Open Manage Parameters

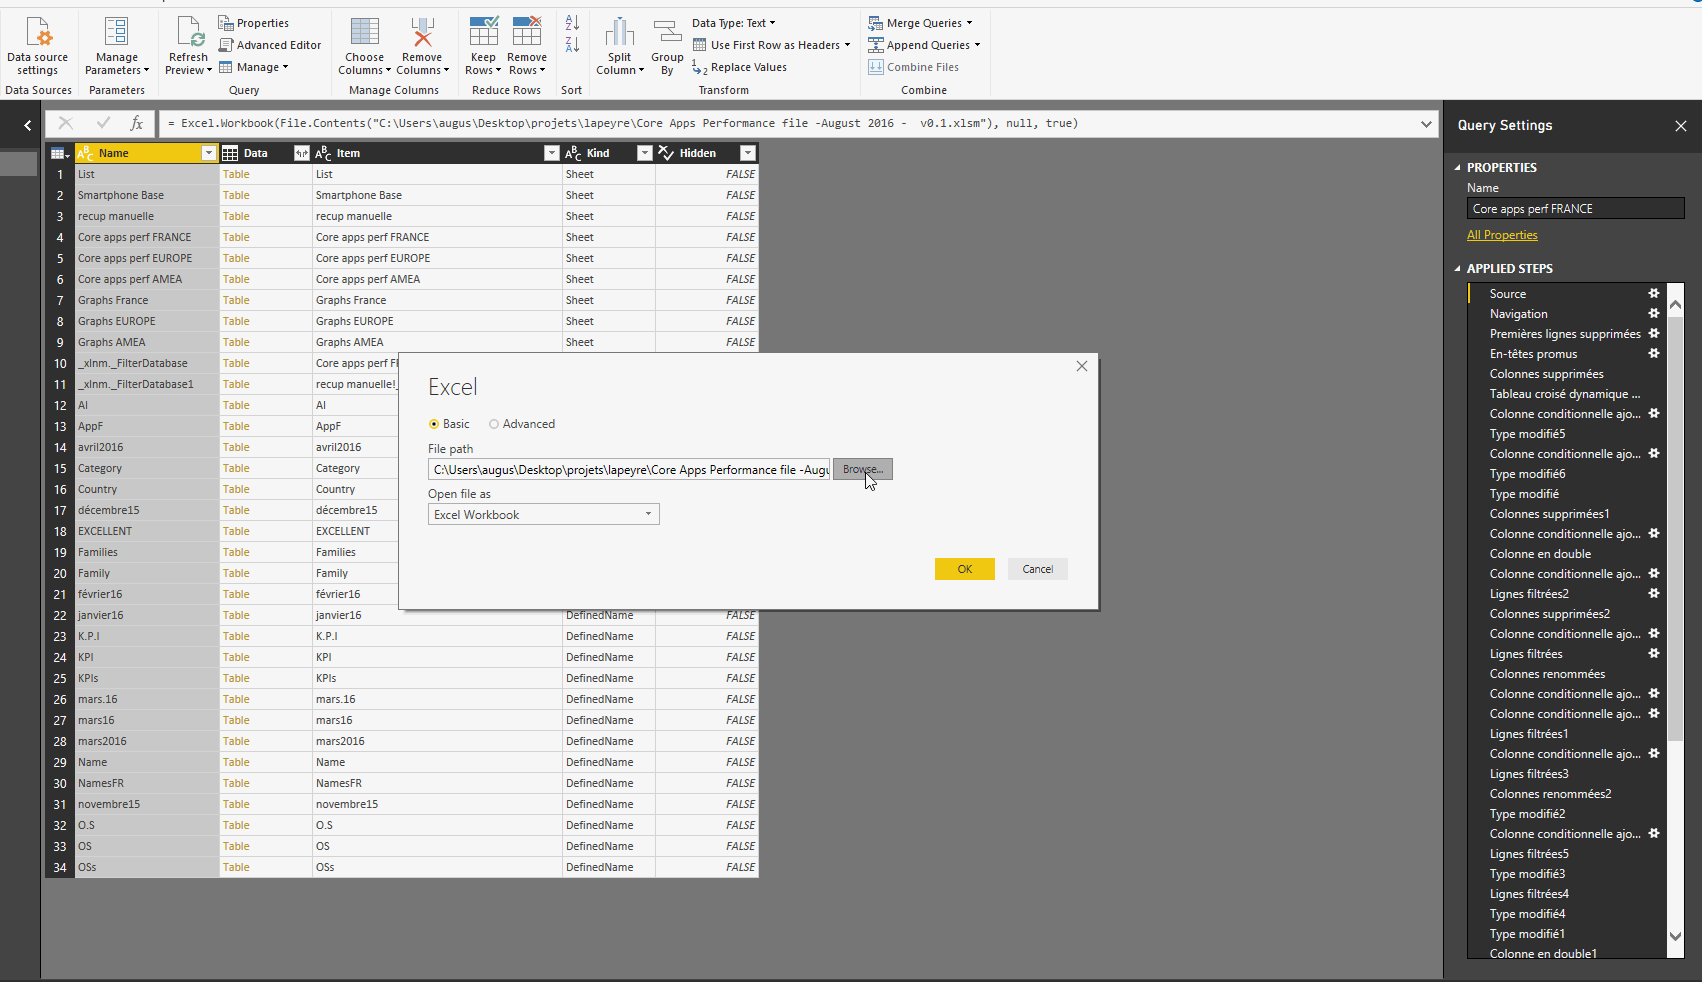(117, 46)
